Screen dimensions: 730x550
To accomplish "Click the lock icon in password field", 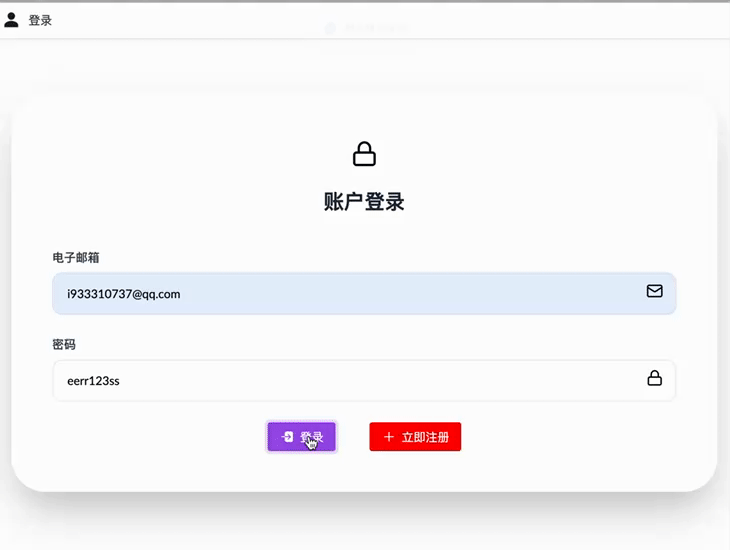I will [654, 378].
